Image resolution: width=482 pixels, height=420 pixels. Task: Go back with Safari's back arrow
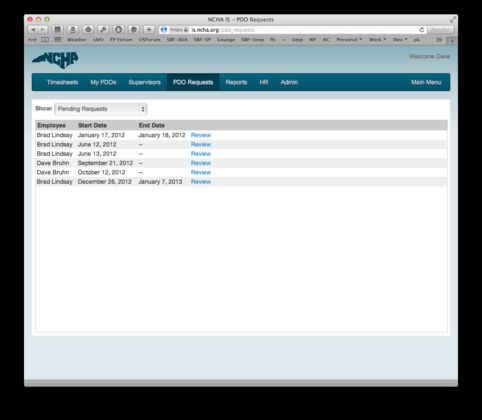(x=33, y=30)
